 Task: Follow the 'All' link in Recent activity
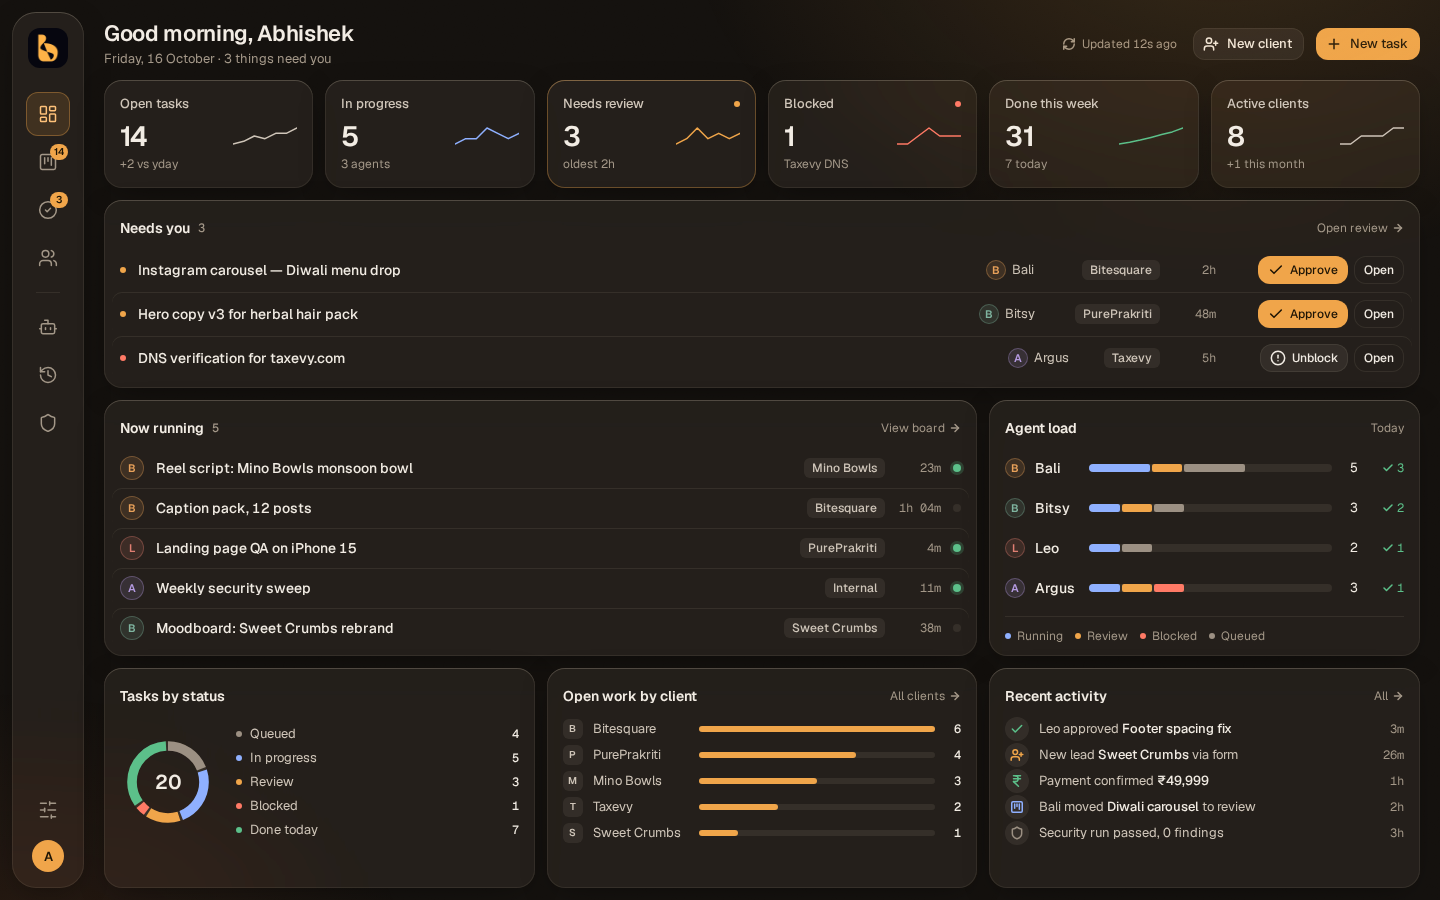coord(1388,696)
